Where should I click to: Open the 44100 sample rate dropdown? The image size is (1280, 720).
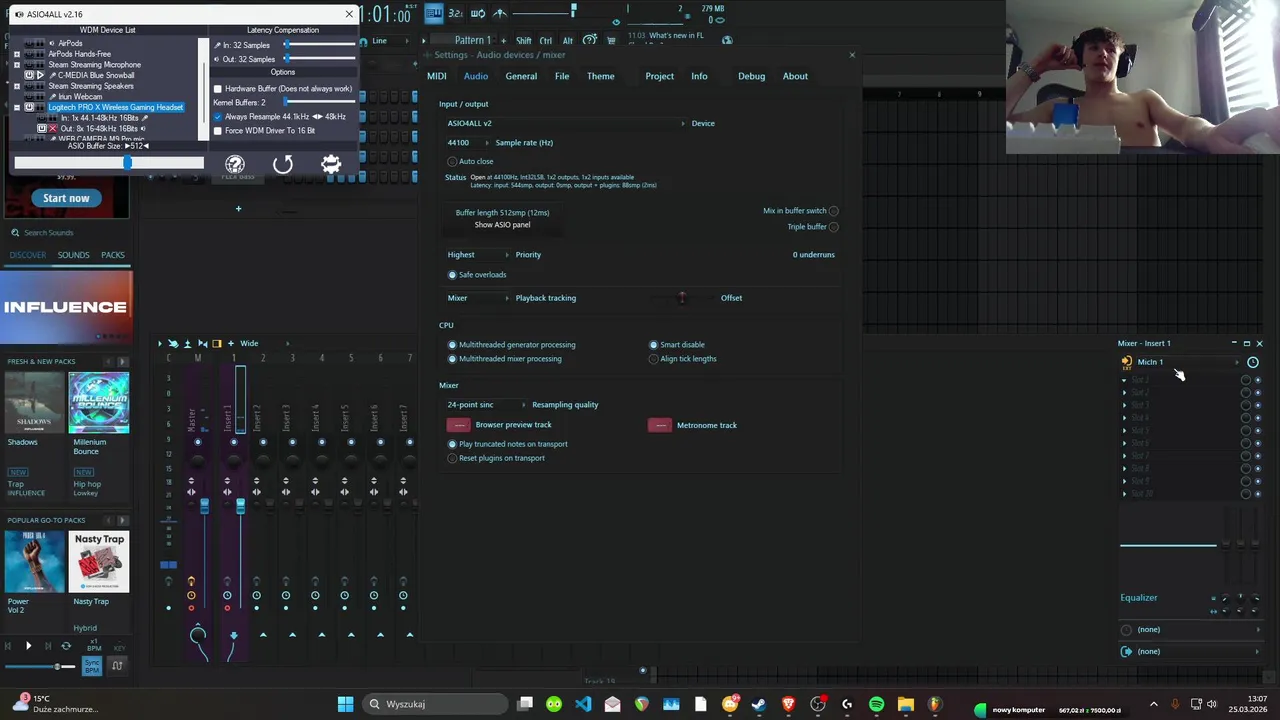click(x=466, y=143)
